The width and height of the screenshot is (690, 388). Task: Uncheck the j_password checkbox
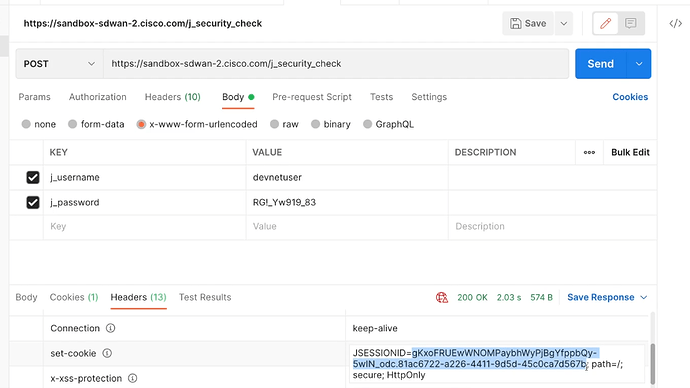(x=33, y=202)
